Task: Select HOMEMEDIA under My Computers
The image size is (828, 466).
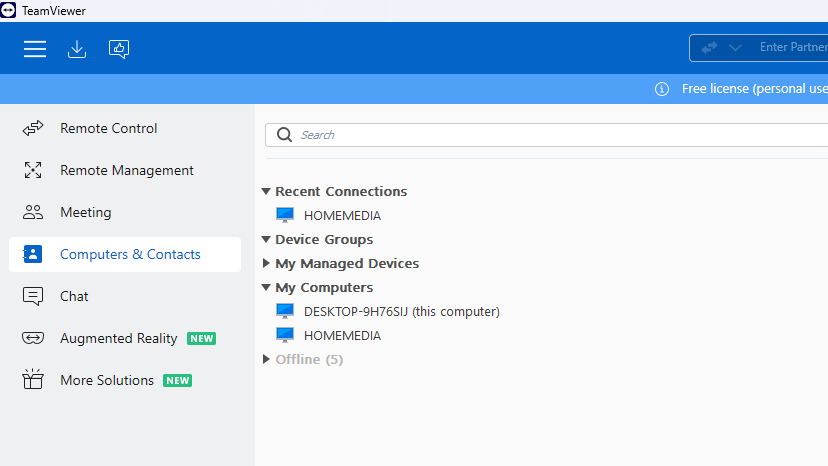Action: click(342, 335)
